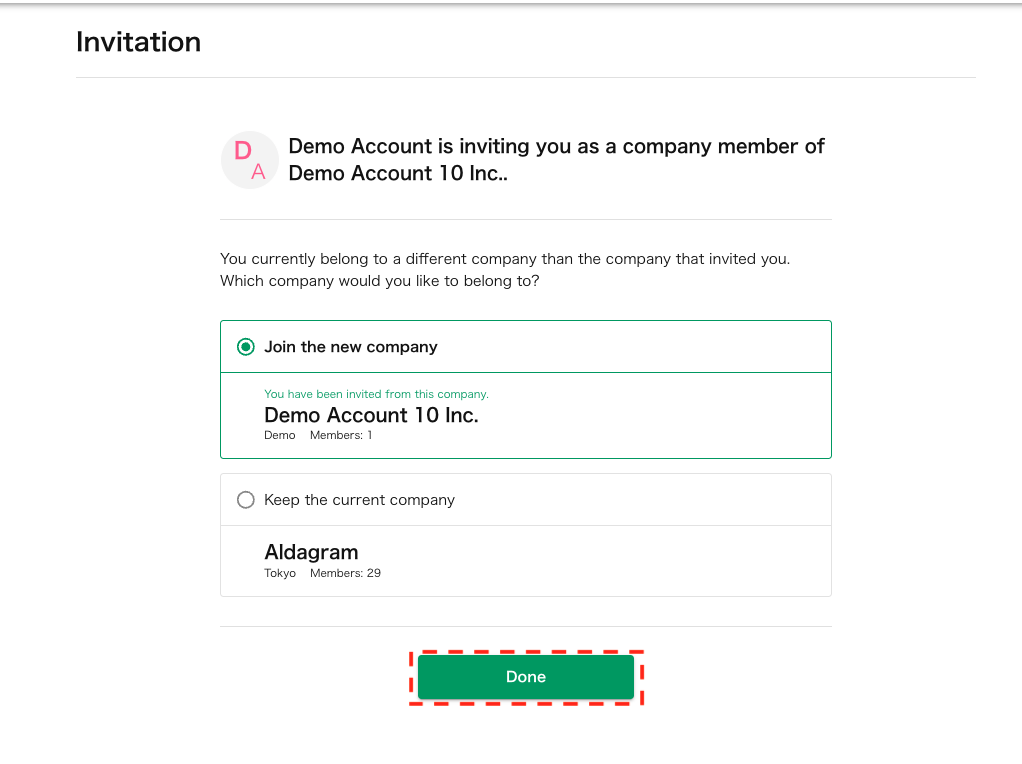Click the "Which company would you like" question text
Viewport: 1022px width, 764px height.
(x=380, y=281)
